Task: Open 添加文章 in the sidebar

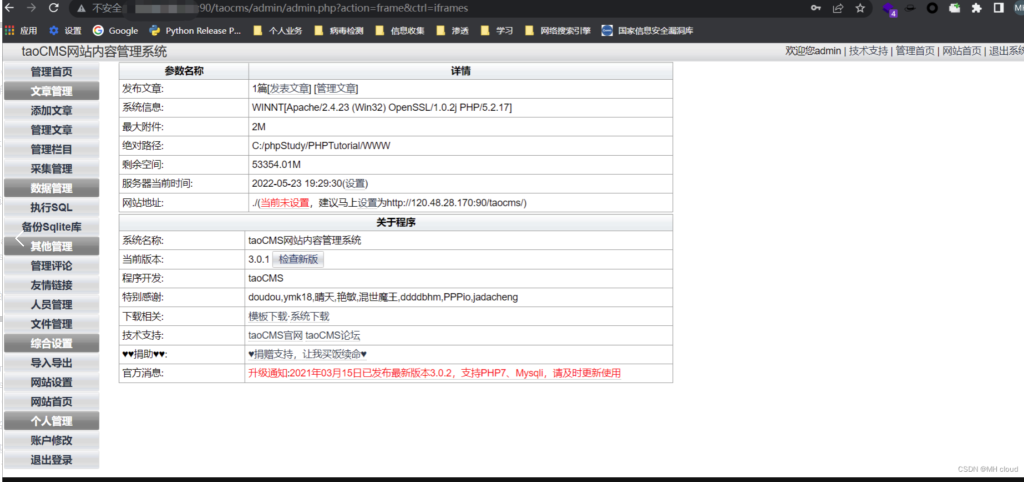Action: click(x=52, y=110)
